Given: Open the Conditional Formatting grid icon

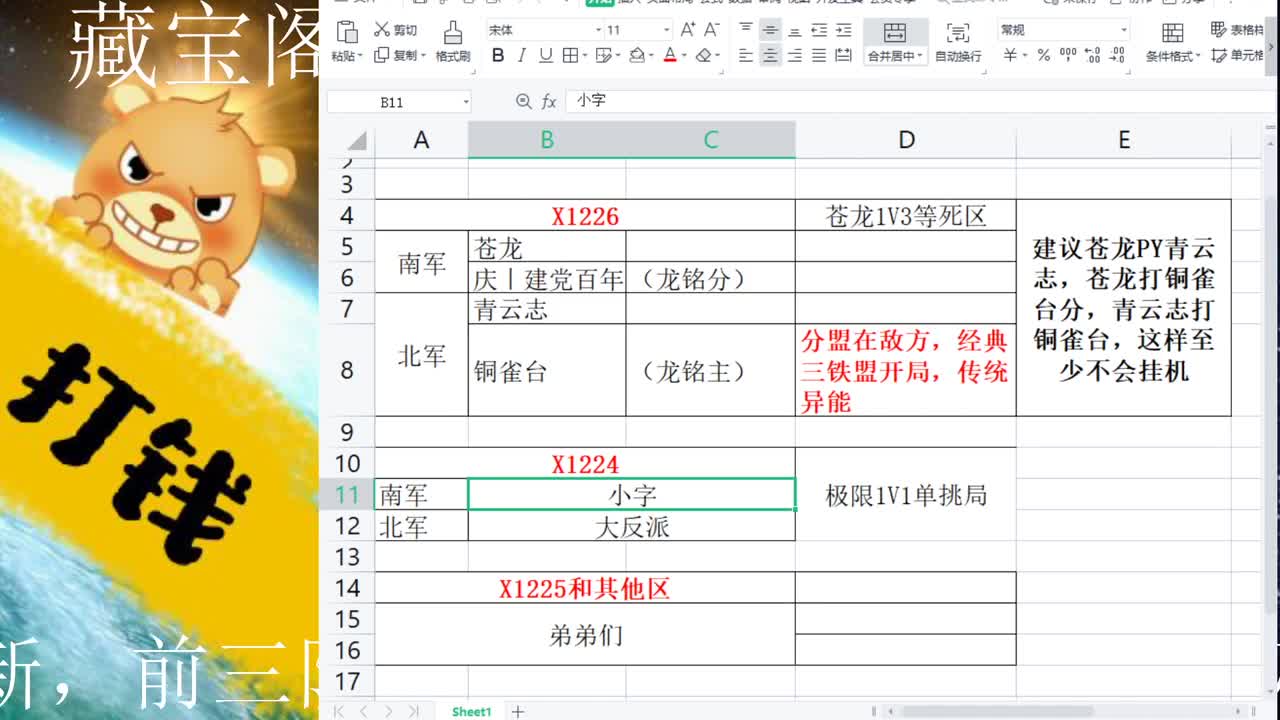Looking at the screenshot, I should (1173, 32).
